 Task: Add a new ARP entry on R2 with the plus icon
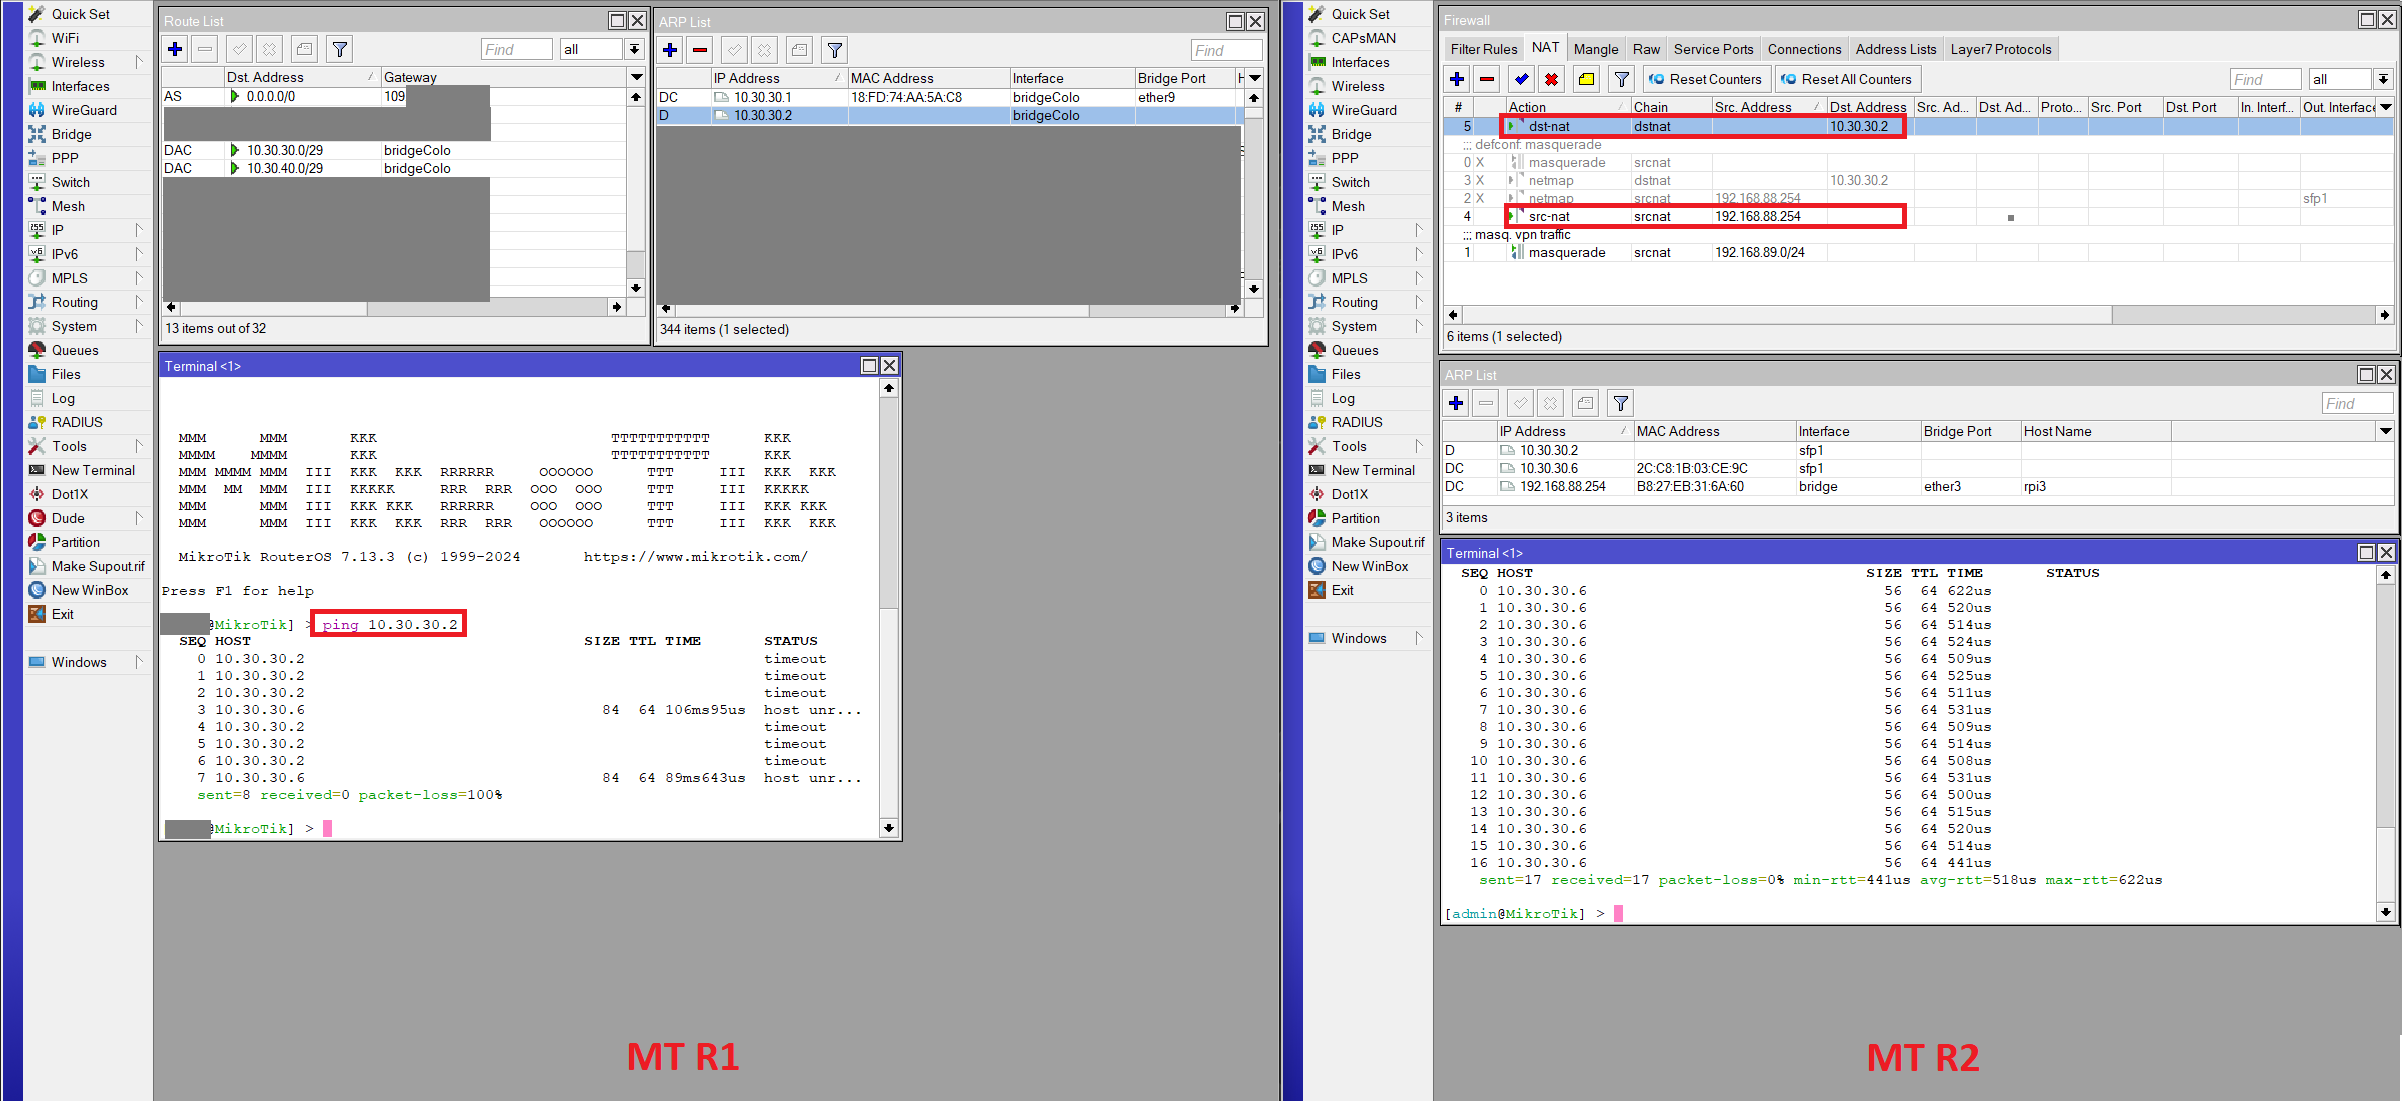[1456, 402]
